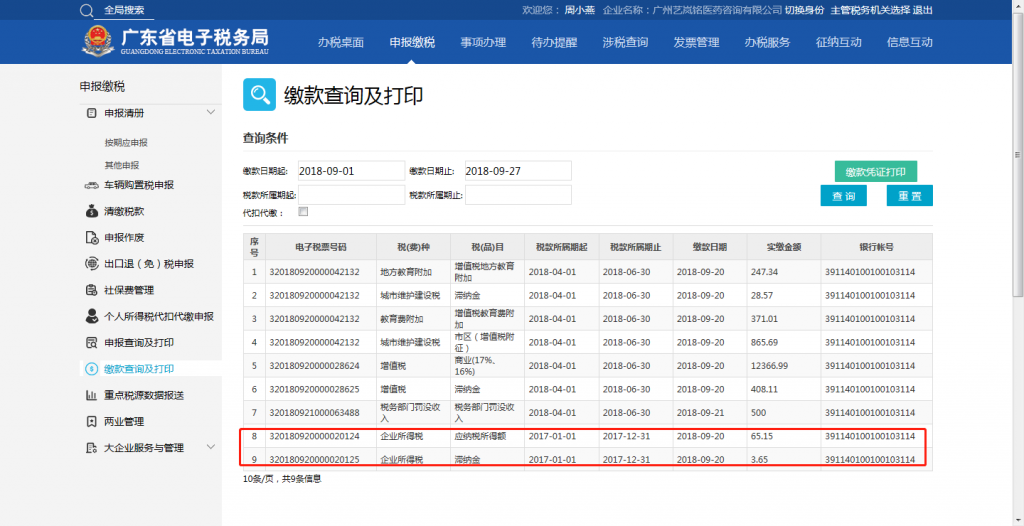
Task: Click tax ticket number 320180920000020124
Action: (314, 436)
